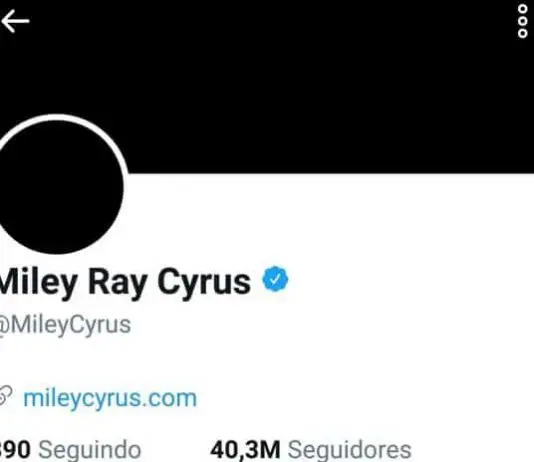This screenshot has height=462, width=534.
Task: View the 40,3M Seguidores list
Action: coord(311,450)
